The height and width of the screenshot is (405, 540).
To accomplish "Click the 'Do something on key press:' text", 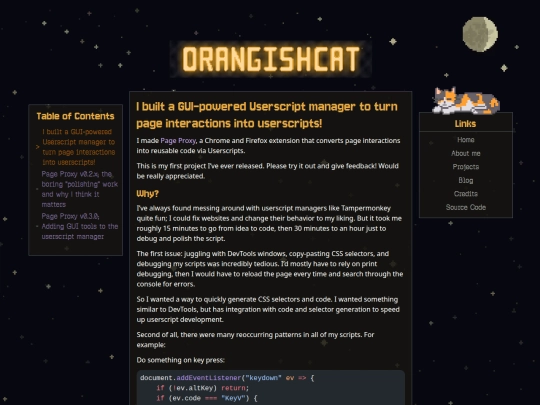I will [x=180, y=360].
